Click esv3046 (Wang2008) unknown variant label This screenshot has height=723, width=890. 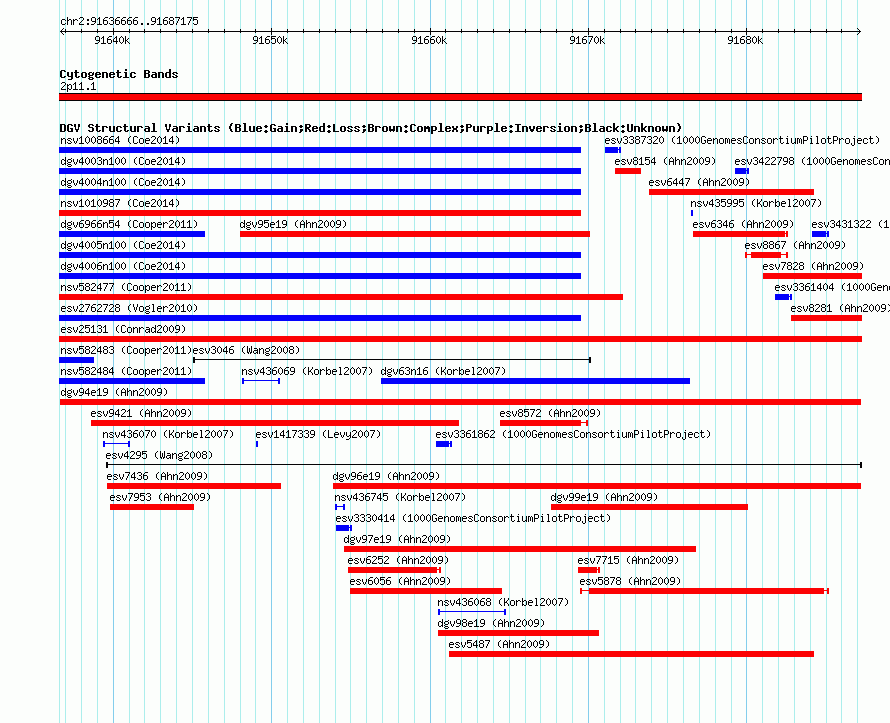point(246,350)
